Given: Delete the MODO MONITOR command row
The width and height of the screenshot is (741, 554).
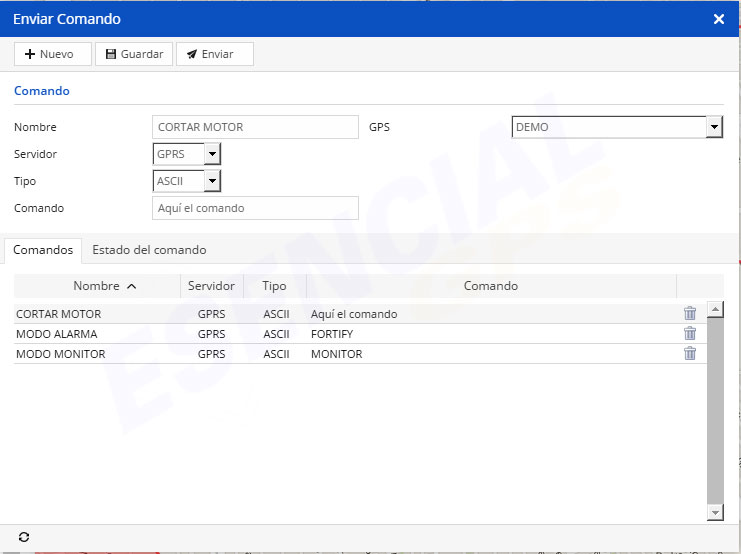Looking at the screenshot, I should [x=690, y=354].
